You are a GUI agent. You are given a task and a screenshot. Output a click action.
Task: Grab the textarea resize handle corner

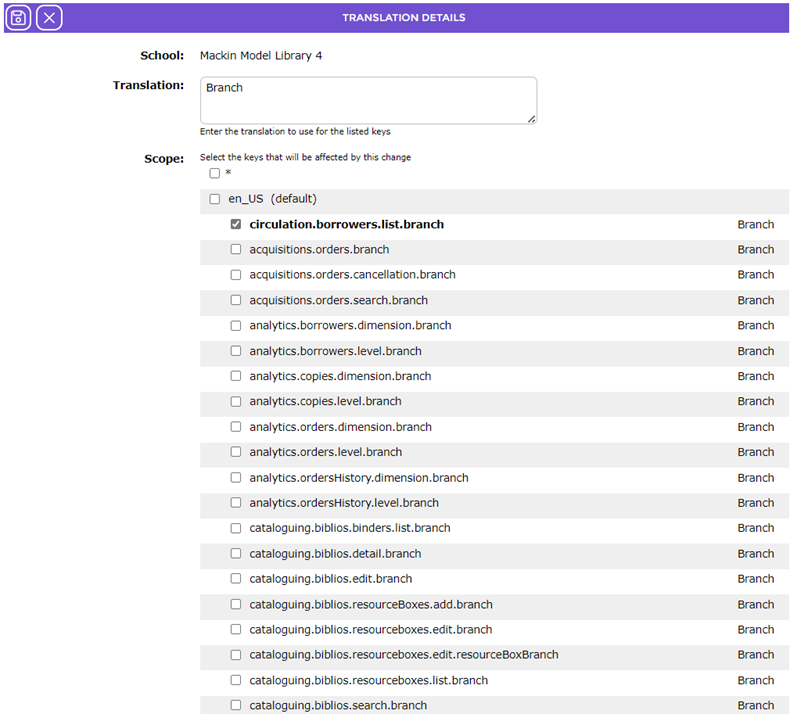tap(532, 119)
